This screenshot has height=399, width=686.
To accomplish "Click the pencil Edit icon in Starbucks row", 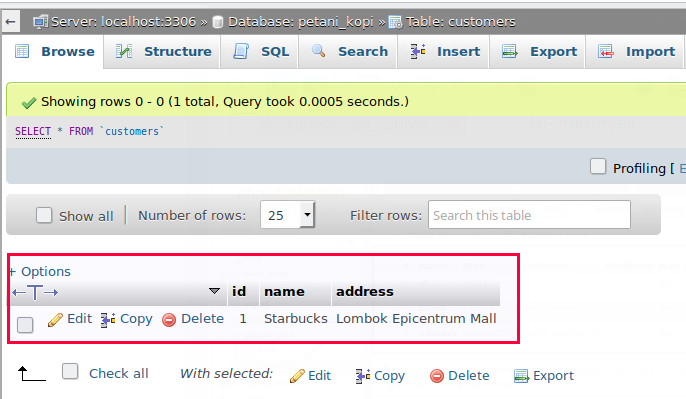I will tap(55, 320).
